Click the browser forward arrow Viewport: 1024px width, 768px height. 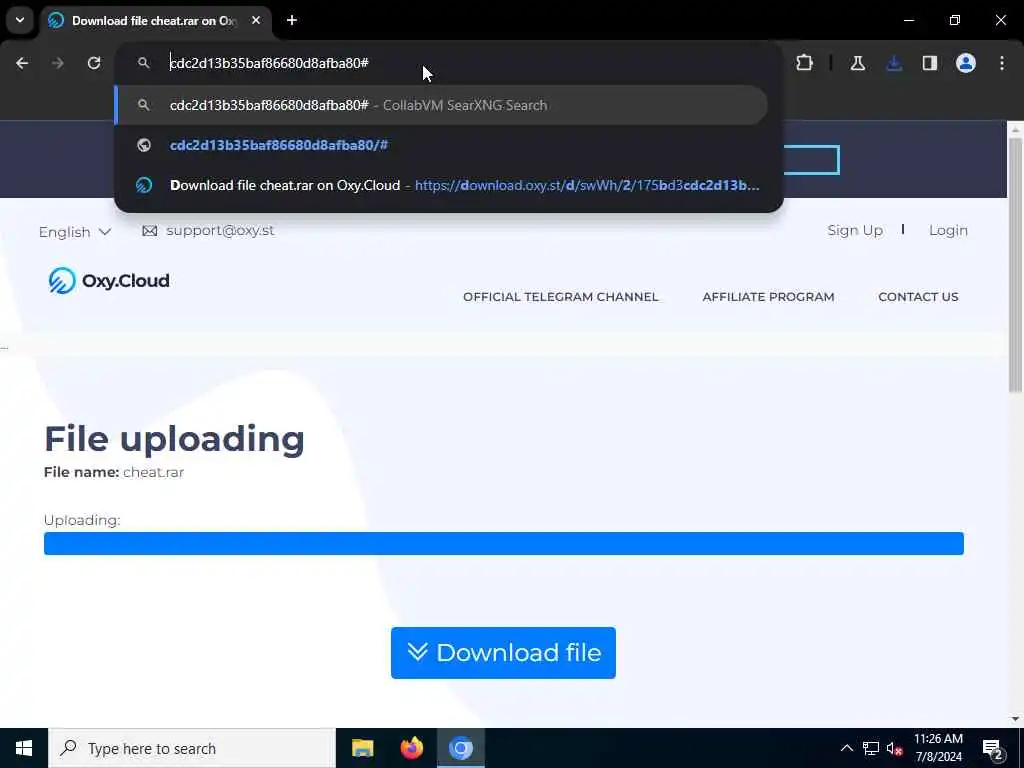coord(58,63)
